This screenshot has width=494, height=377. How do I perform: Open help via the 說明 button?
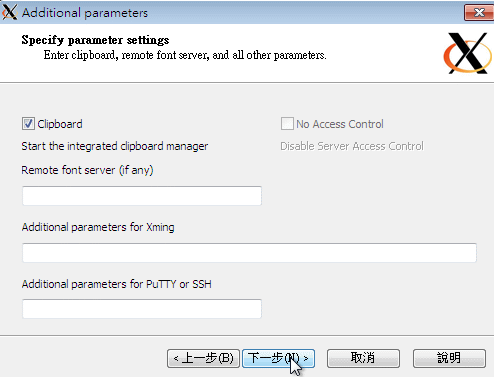449,358
